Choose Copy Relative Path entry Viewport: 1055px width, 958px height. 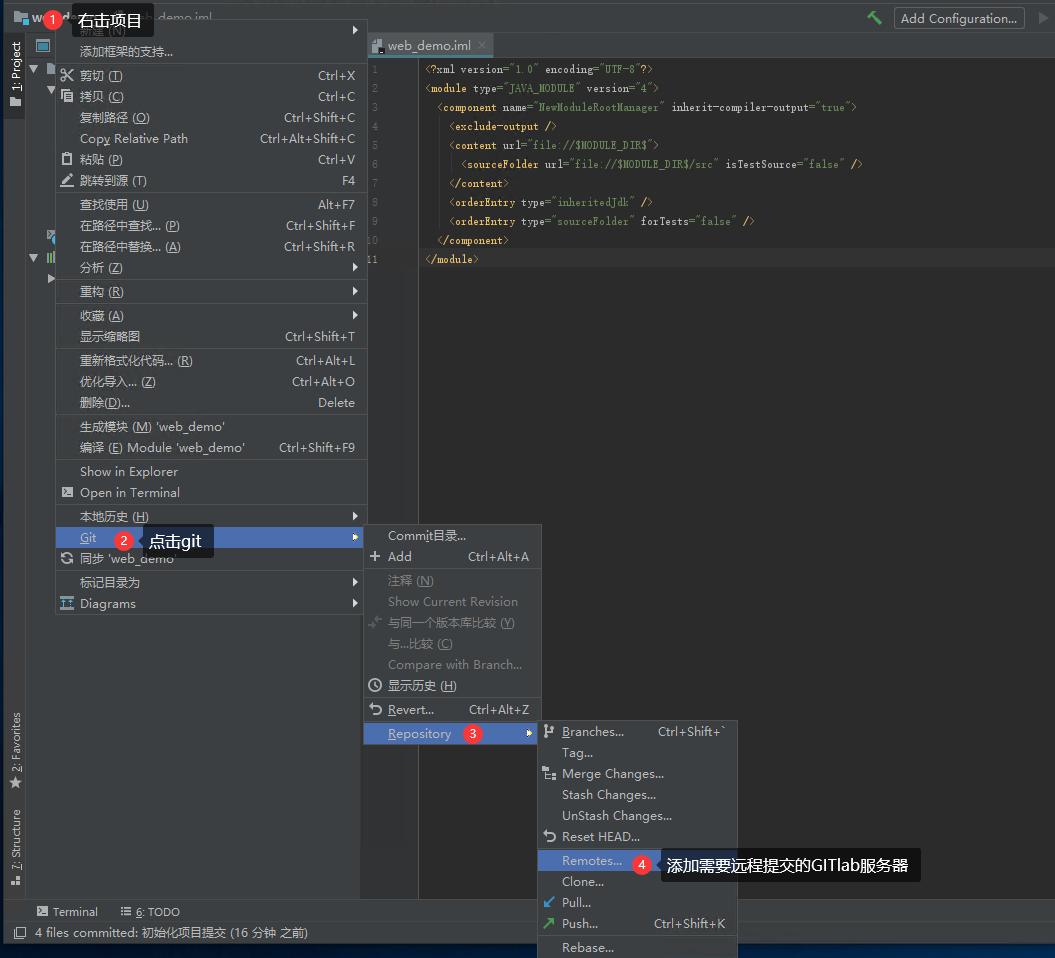pyautogui.click(x=211, y=139)
